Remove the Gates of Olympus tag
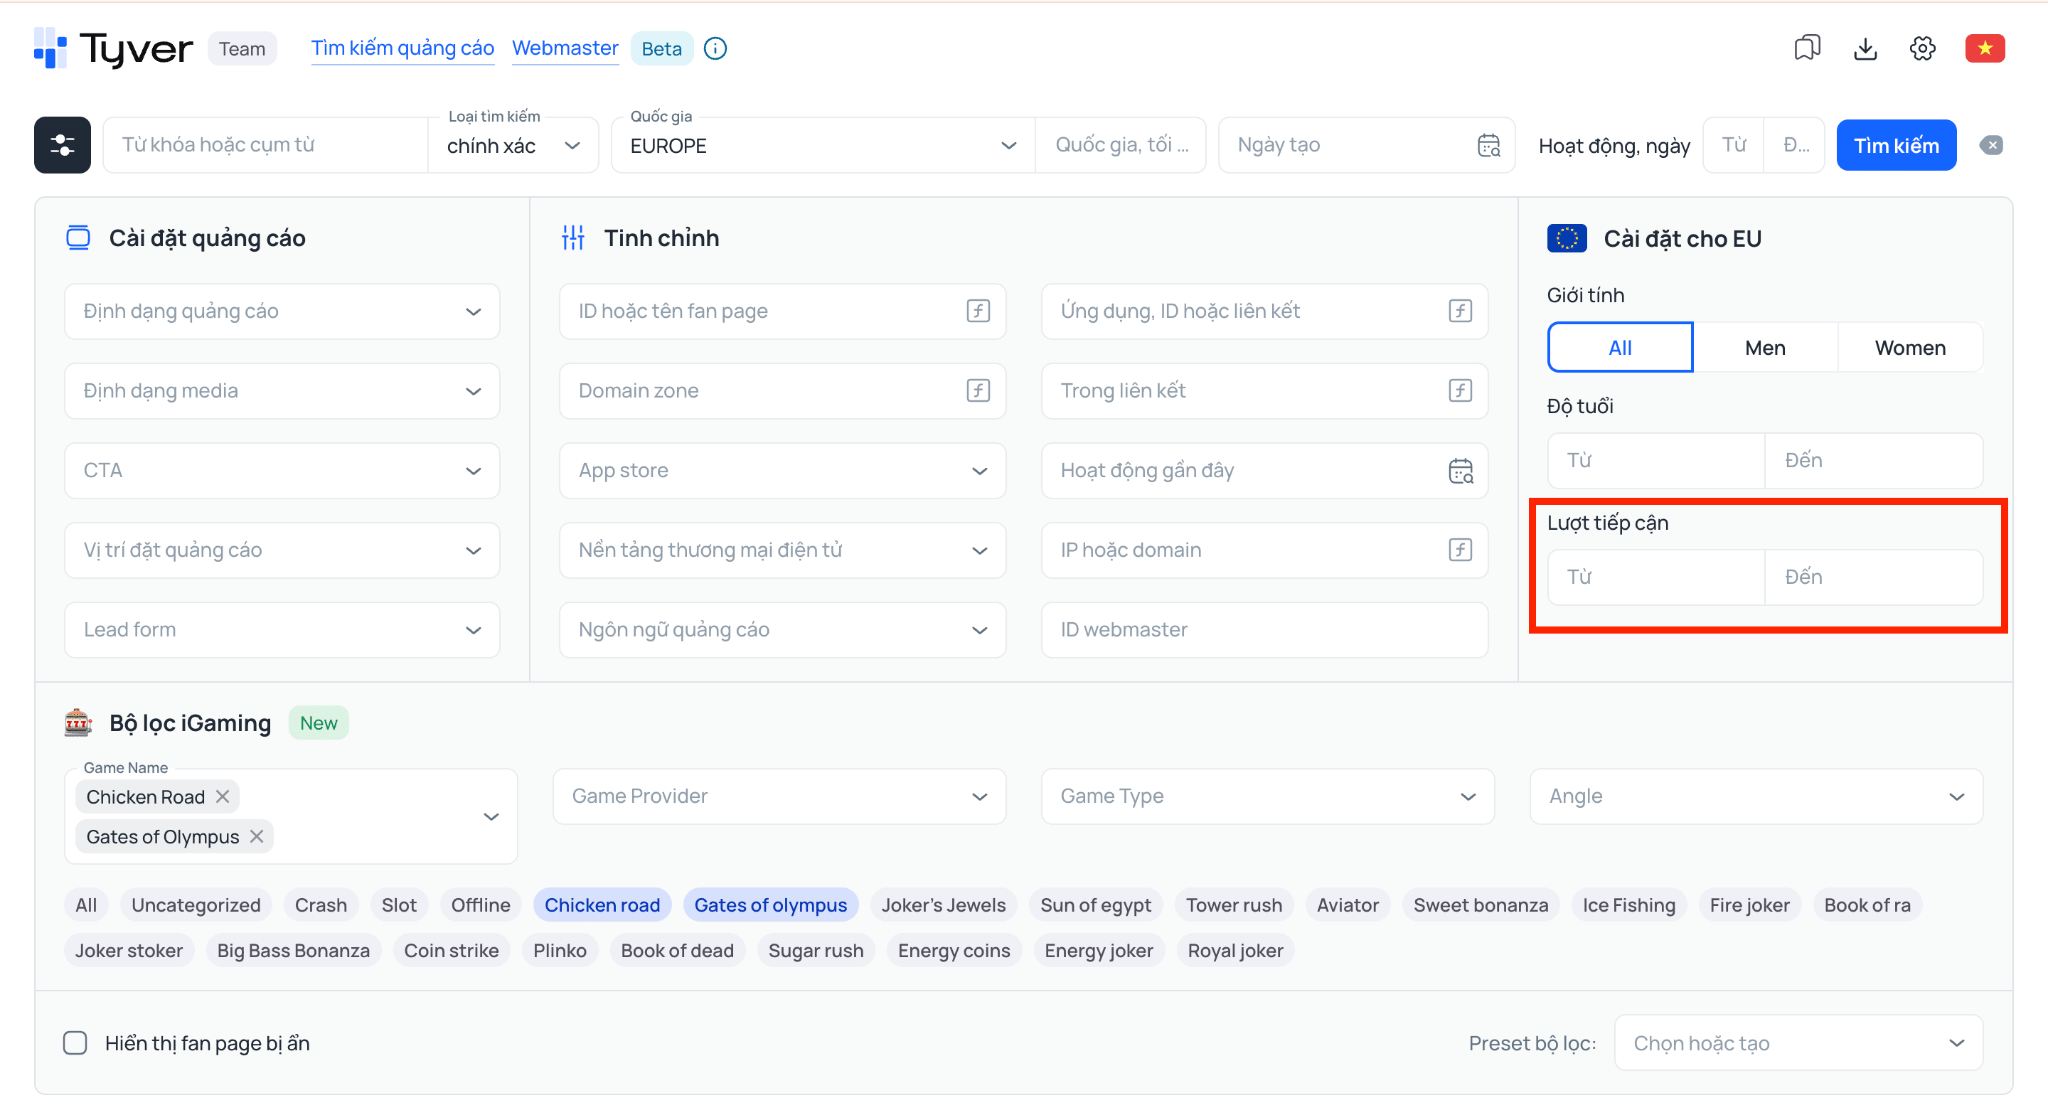 point(257,836)
